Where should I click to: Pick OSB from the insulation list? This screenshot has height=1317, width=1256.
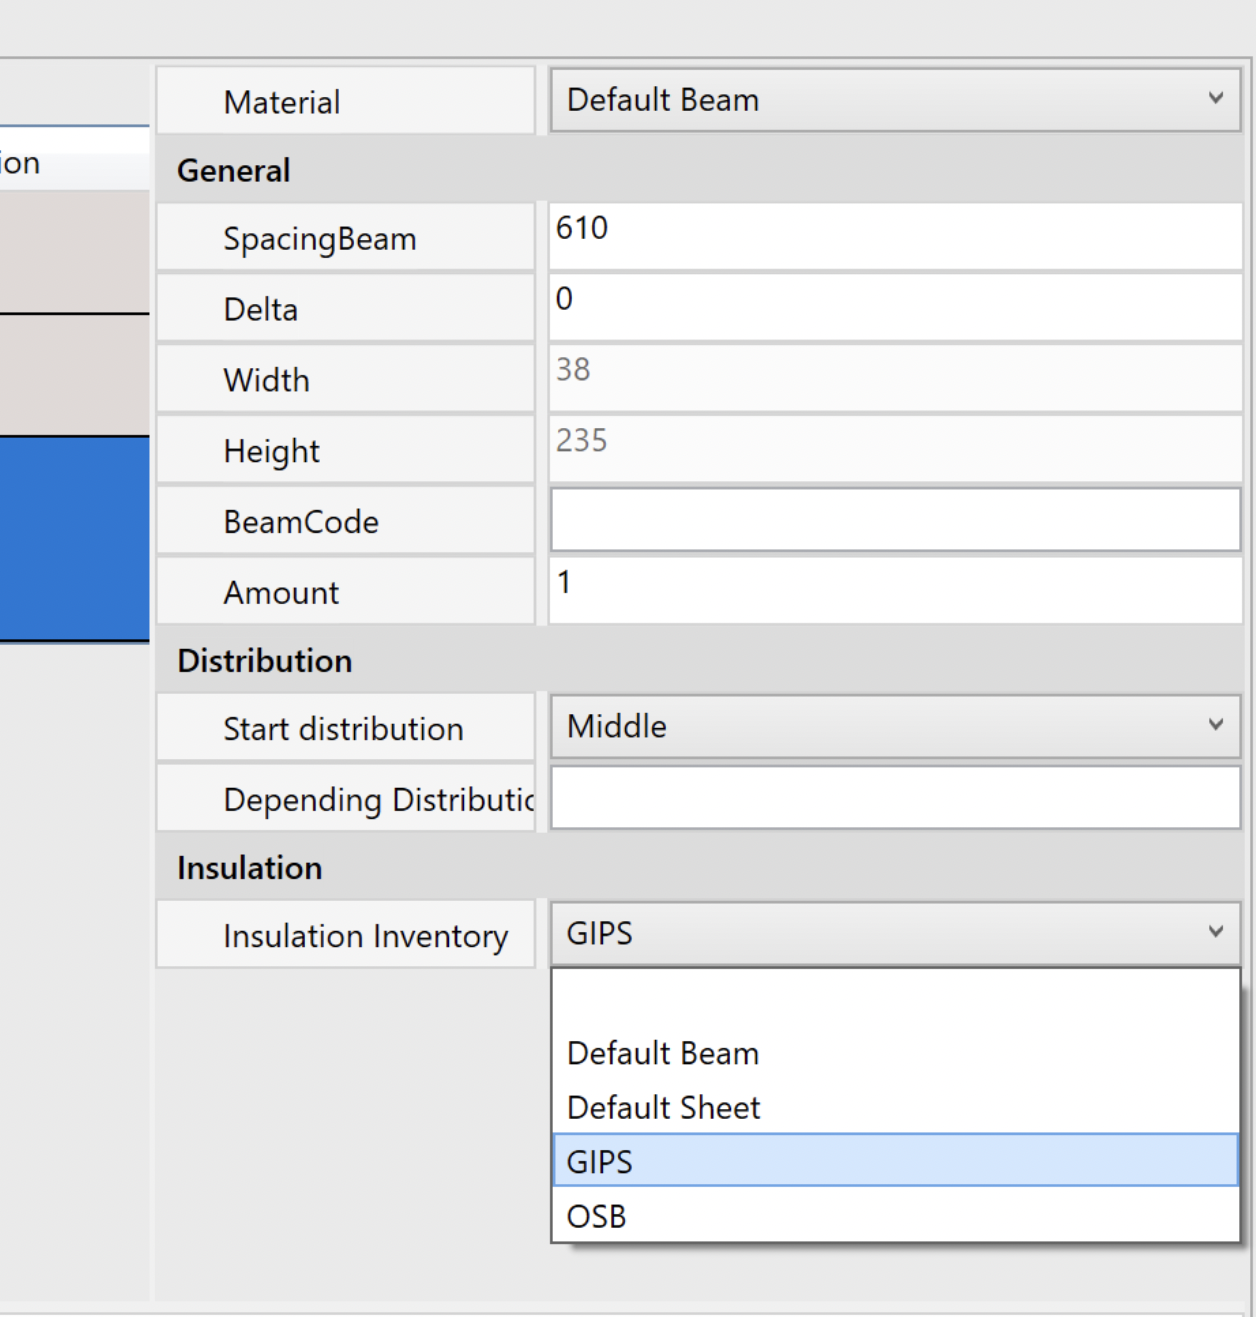(x=894, y=1216)
